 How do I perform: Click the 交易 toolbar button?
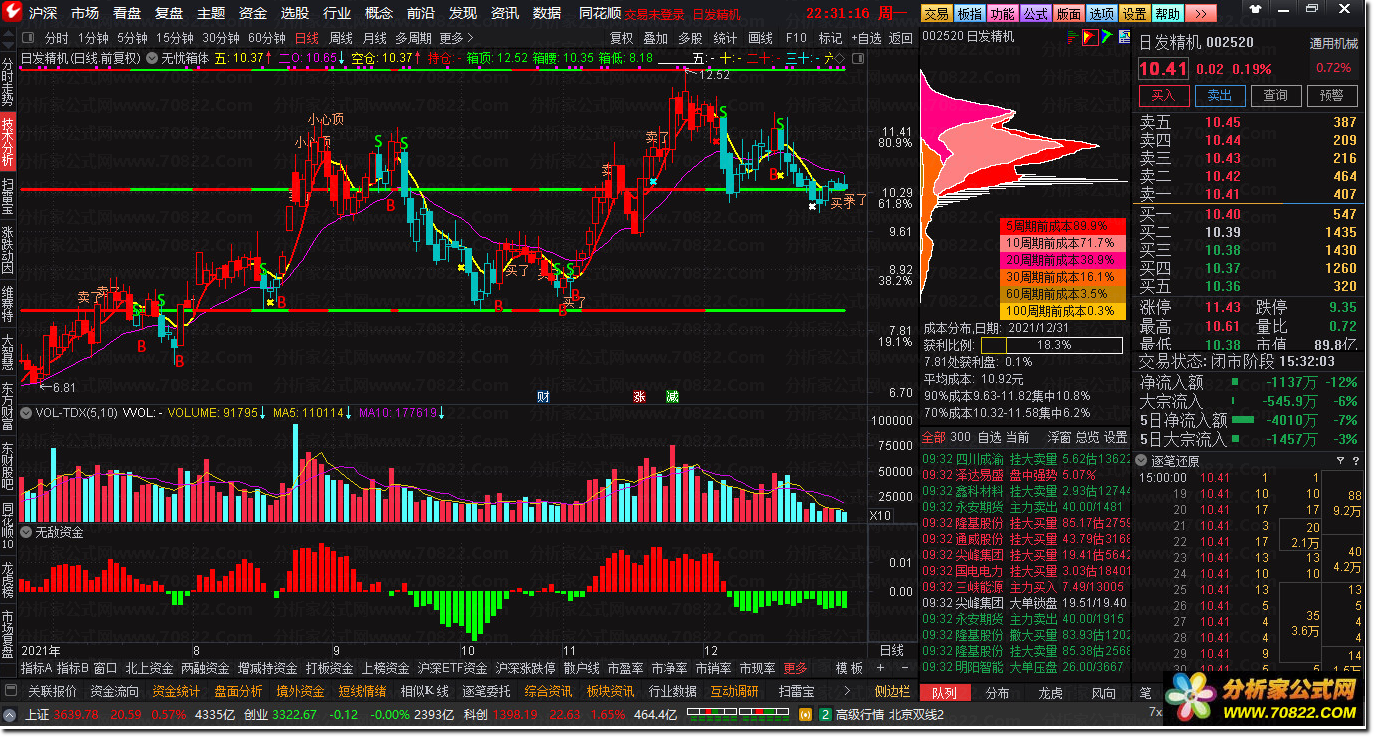pos(935,14)
